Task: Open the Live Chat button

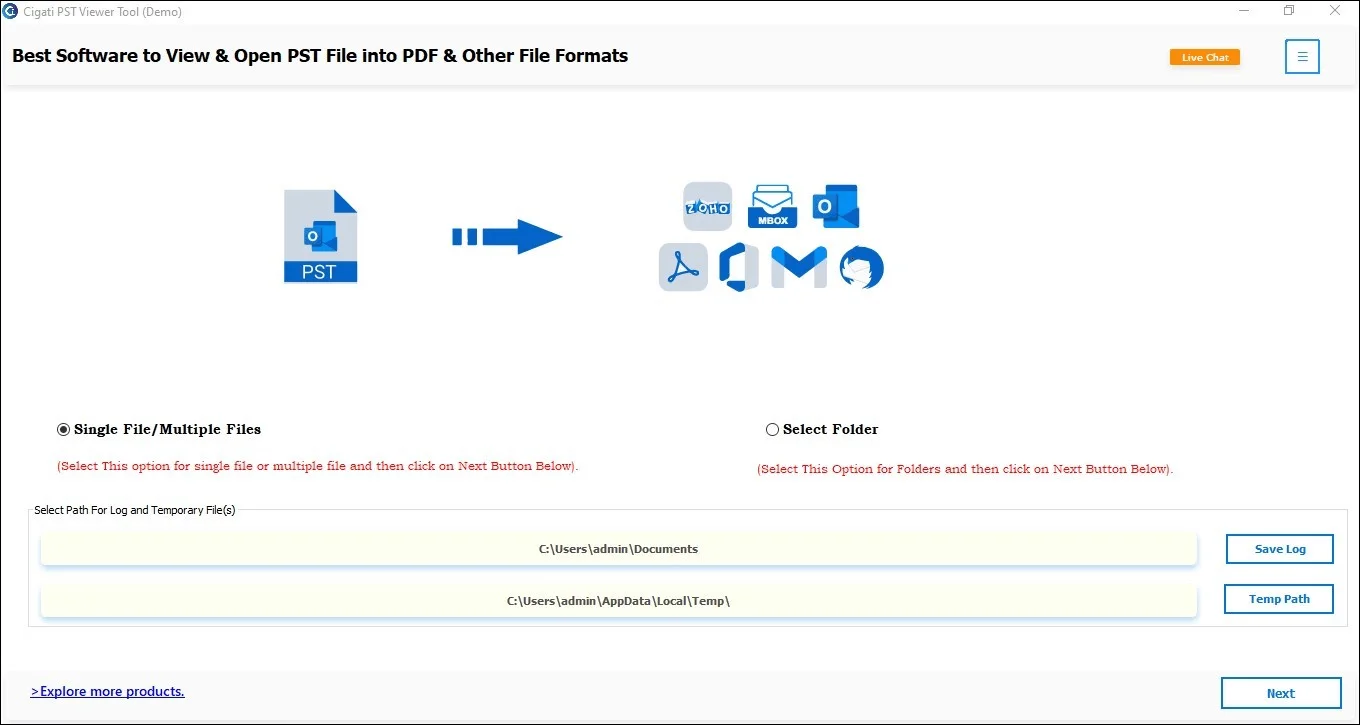Action: [x=1205, y=57]
